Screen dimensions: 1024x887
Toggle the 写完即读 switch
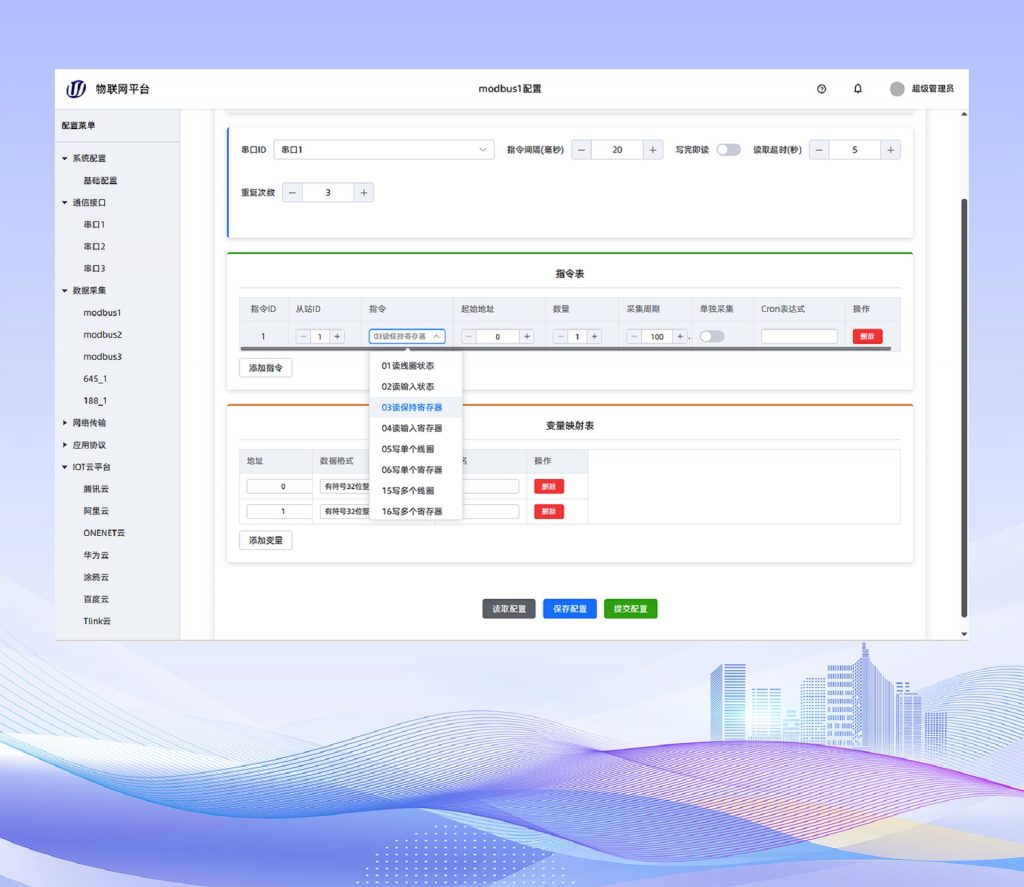pos(728,150)
